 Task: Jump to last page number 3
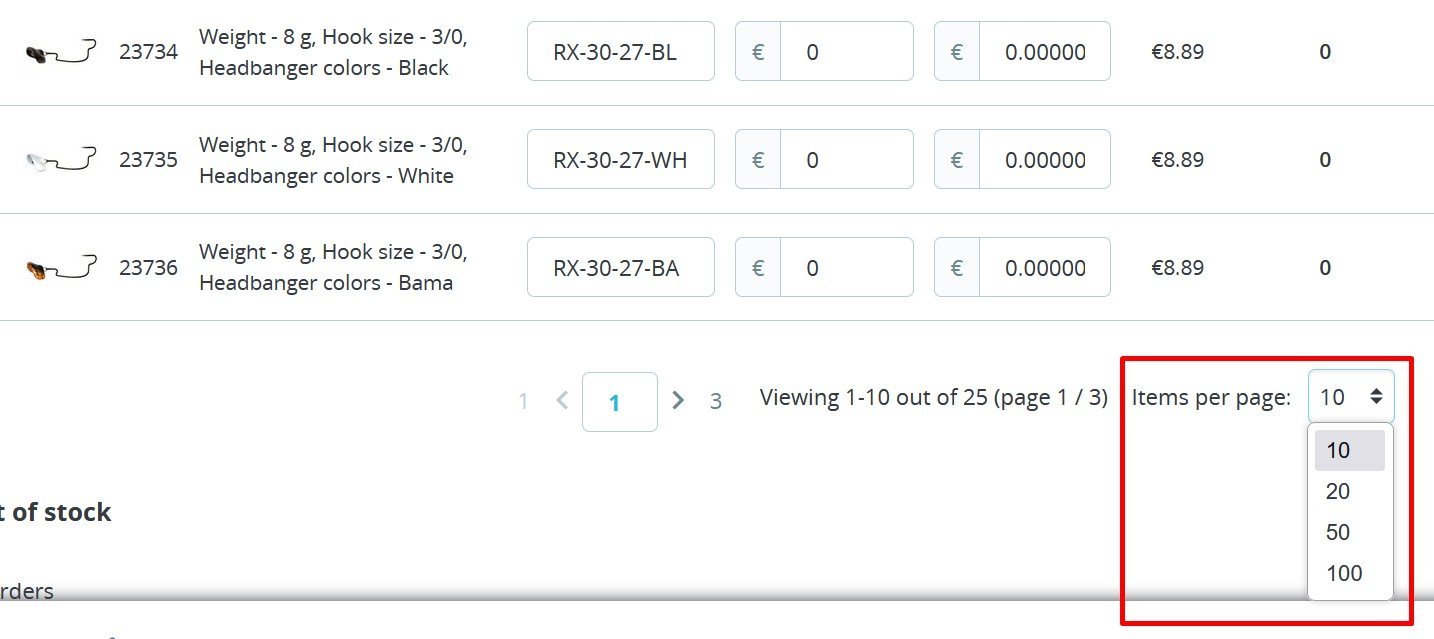coord(716,402)
